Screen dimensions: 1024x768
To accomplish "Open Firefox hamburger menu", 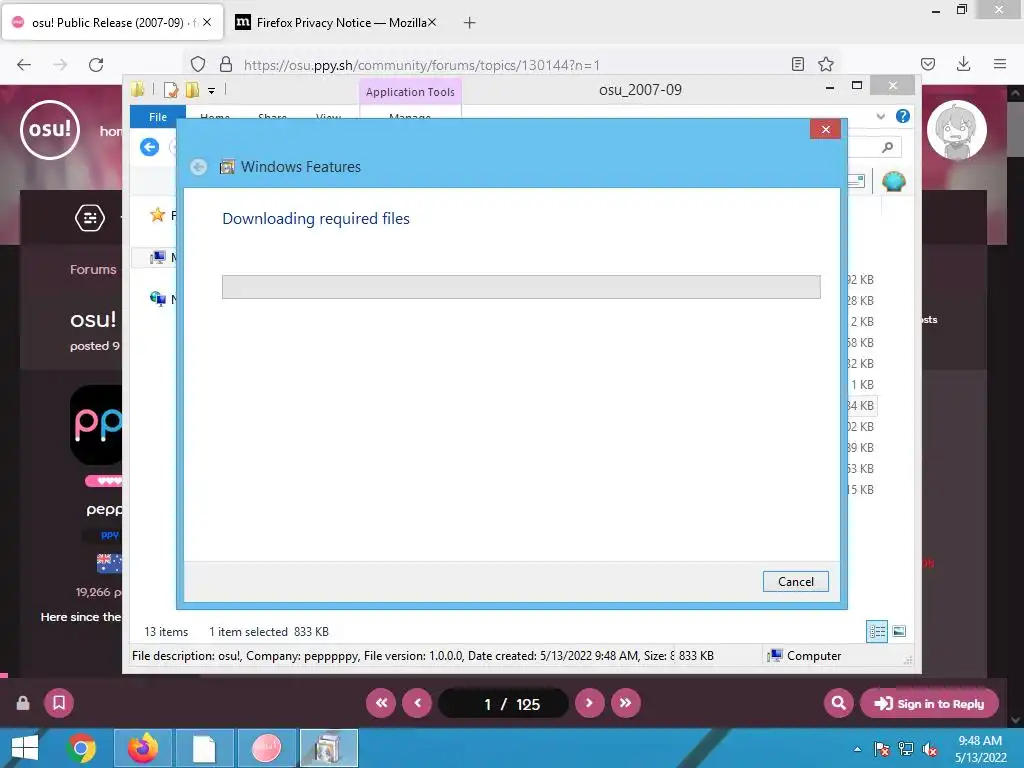I will 999,64.
